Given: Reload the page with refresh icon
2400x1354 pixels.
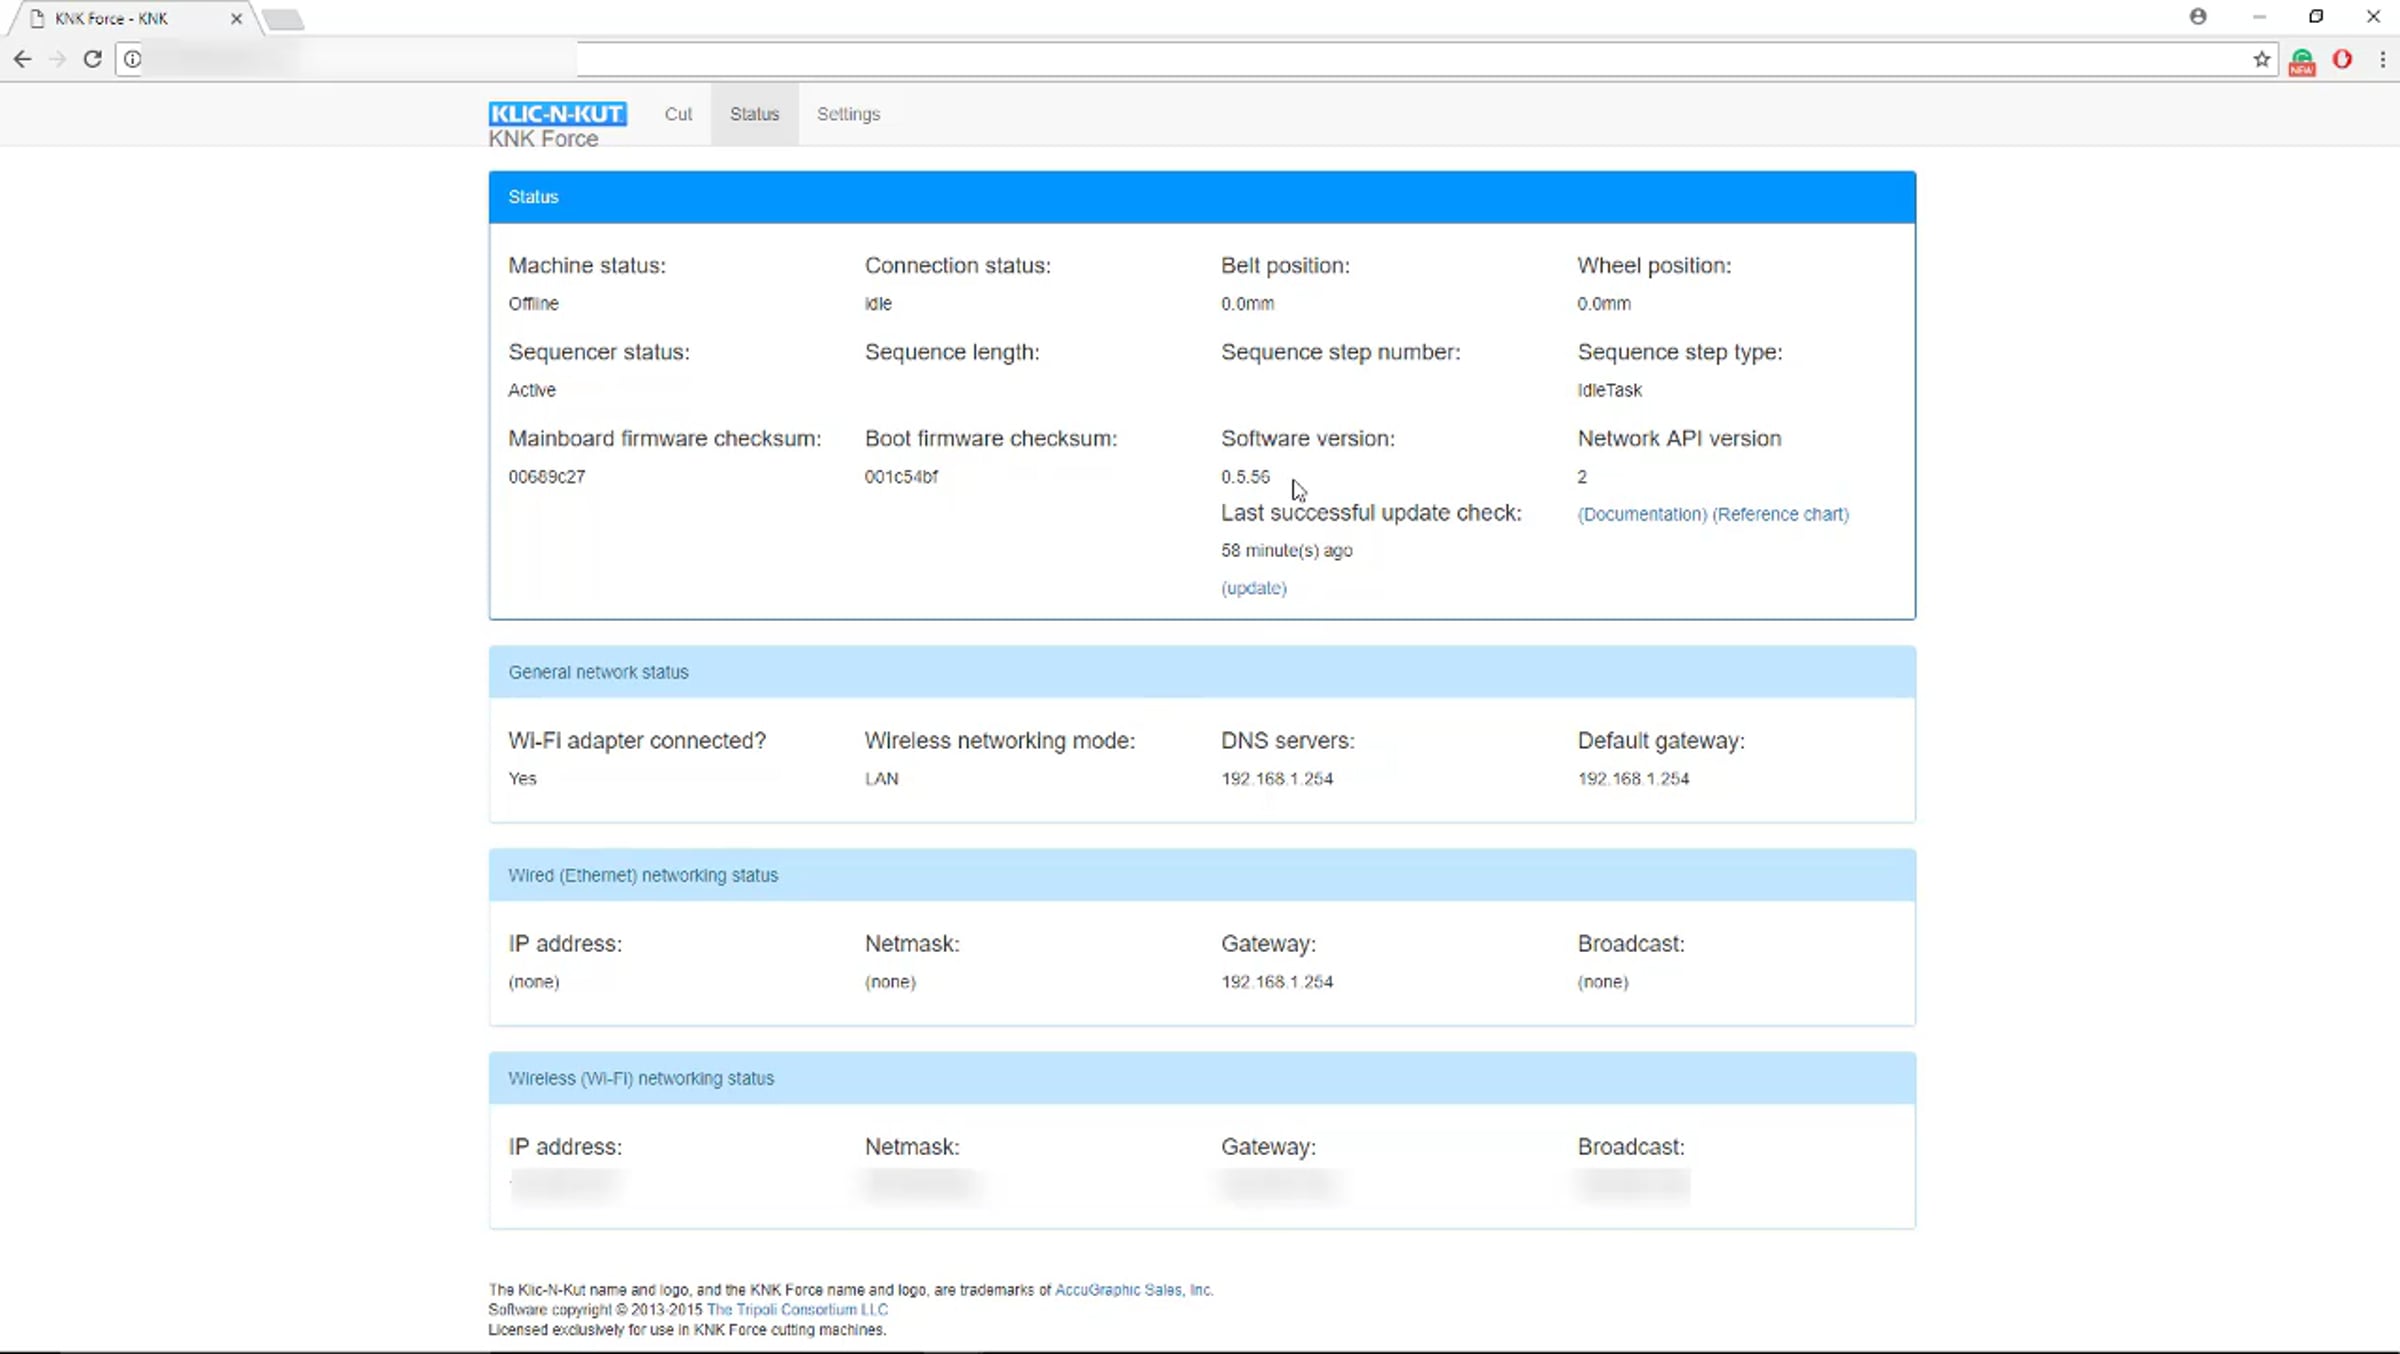Looking at the screenshot, I should [92, 59].
